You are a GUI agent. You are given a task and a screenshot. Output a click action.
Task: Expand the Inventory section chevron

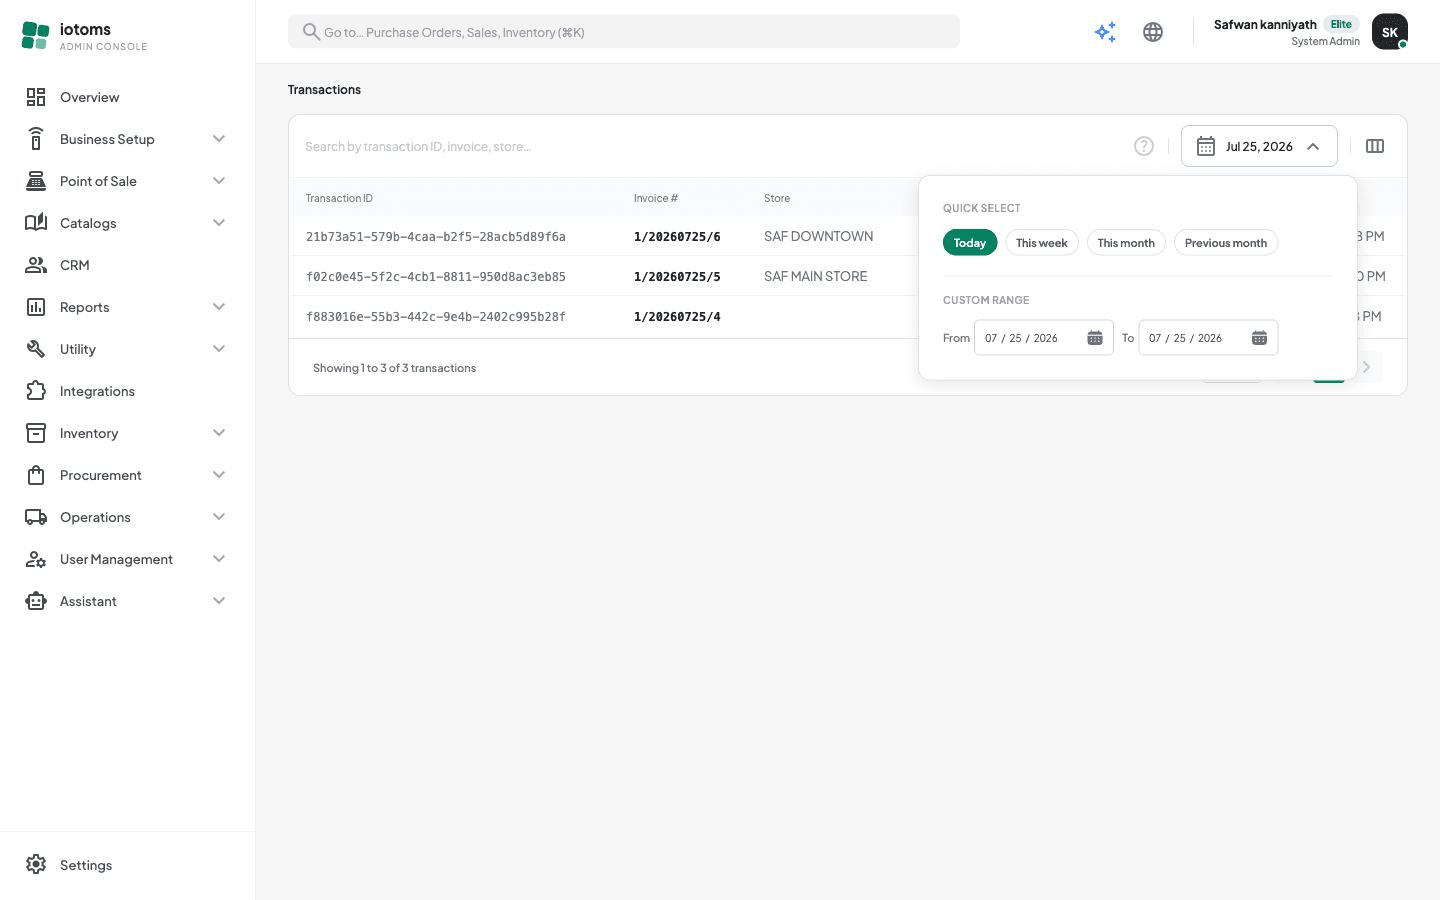click(x=219, y=433)
